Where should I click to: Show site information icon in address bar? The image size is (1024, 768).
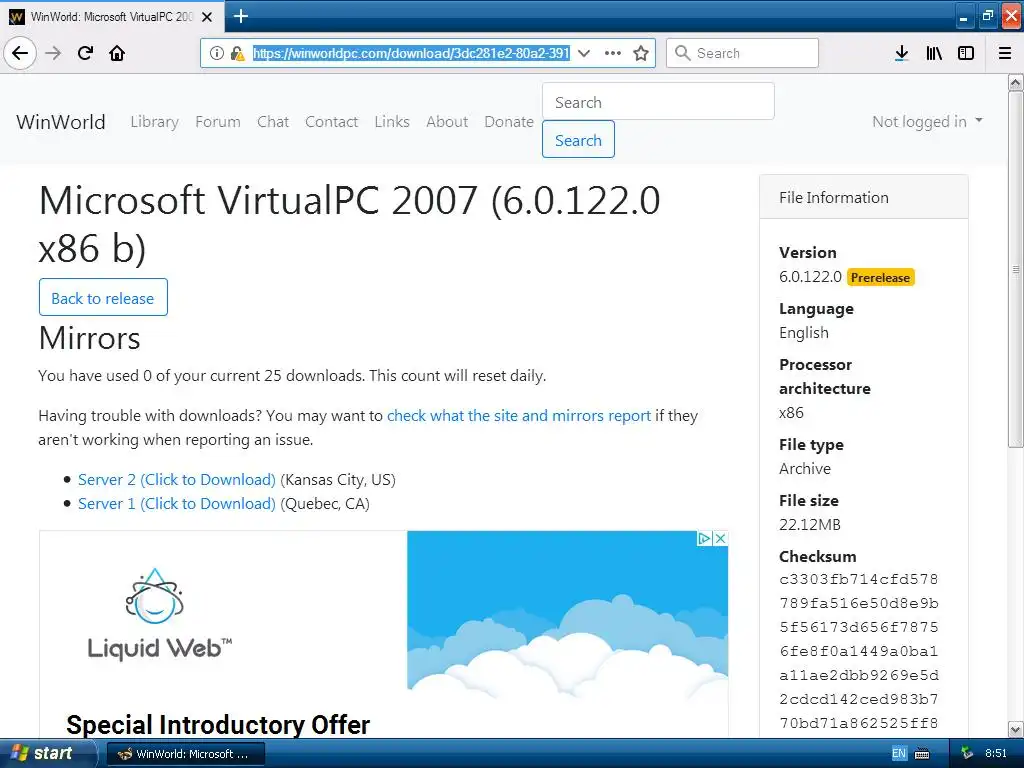[x=217, y=53]
